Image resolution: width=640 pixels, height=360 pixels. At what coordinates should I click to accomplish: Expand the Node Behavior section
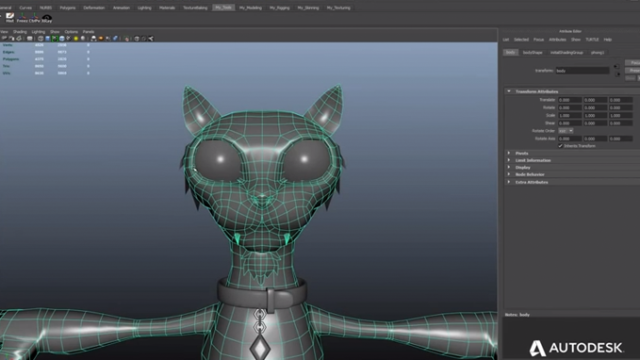pyautogui.click(x=509, y=174)
